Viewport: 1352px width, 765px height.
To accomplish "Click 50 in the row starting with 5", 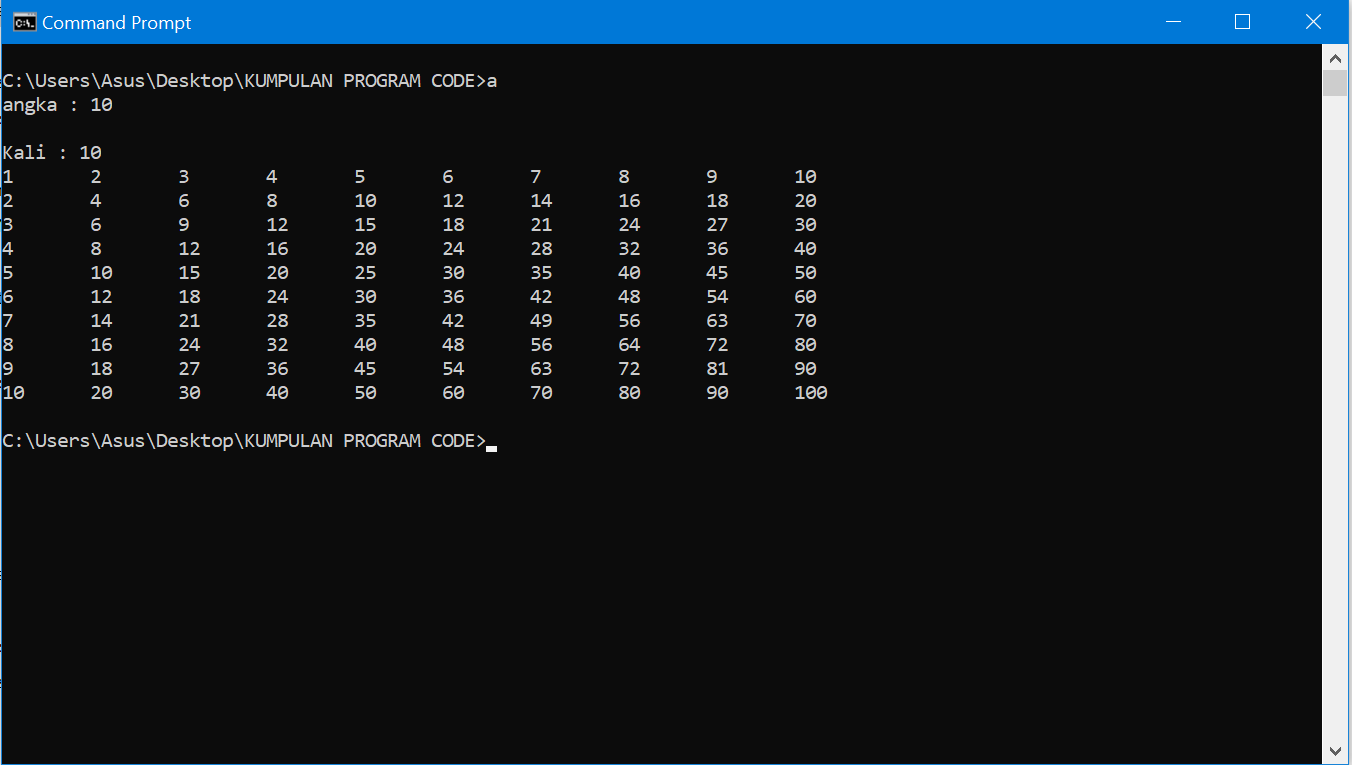I will point(805,273).
